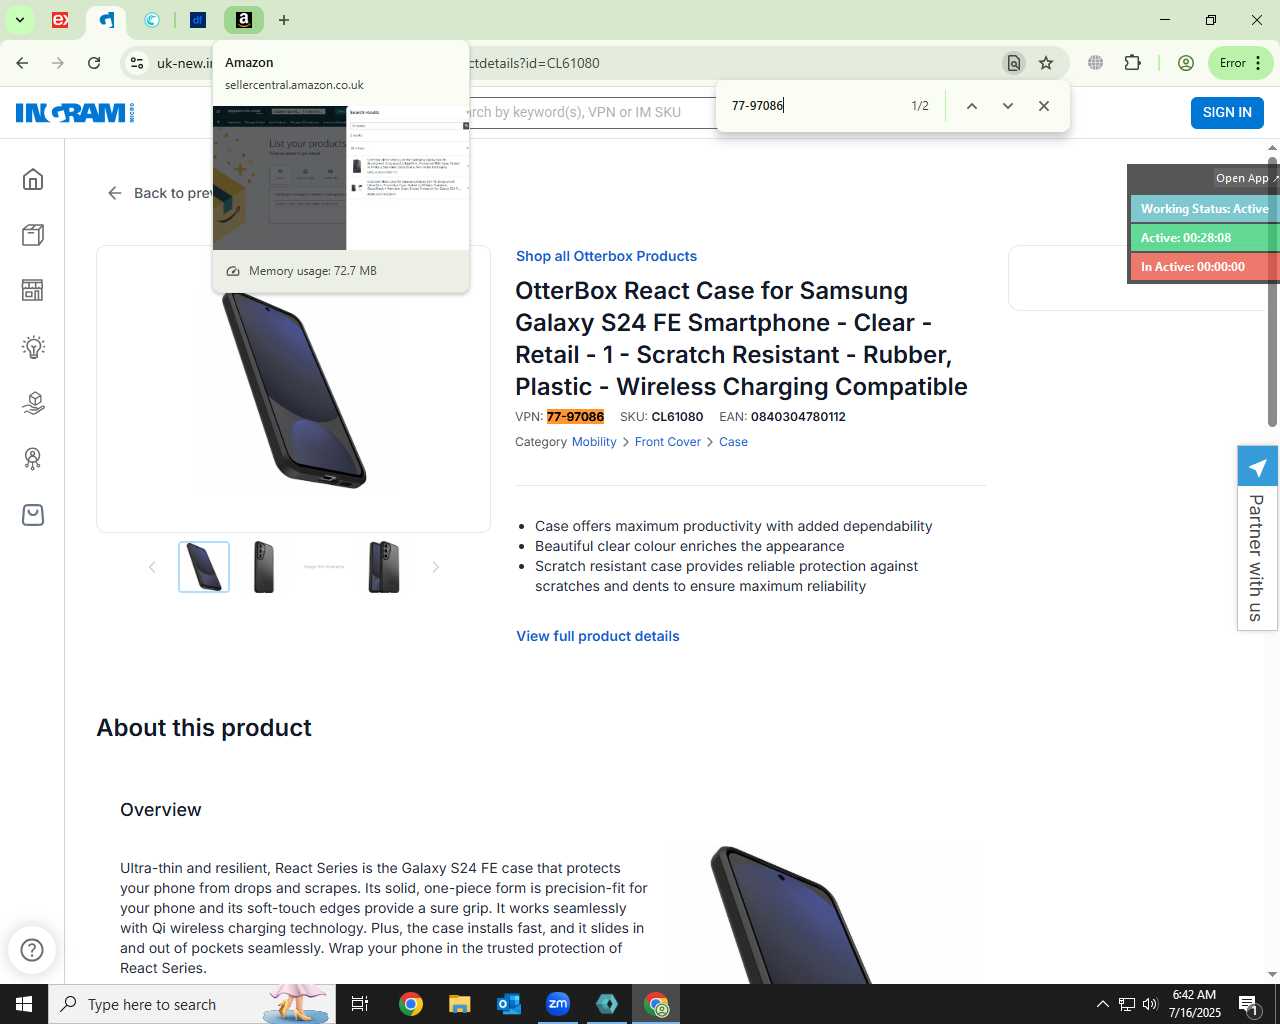Show hidden system tray icons
Image resolution: width=1280 pixels, height=1024 pixels.
coord(1102,1004)
